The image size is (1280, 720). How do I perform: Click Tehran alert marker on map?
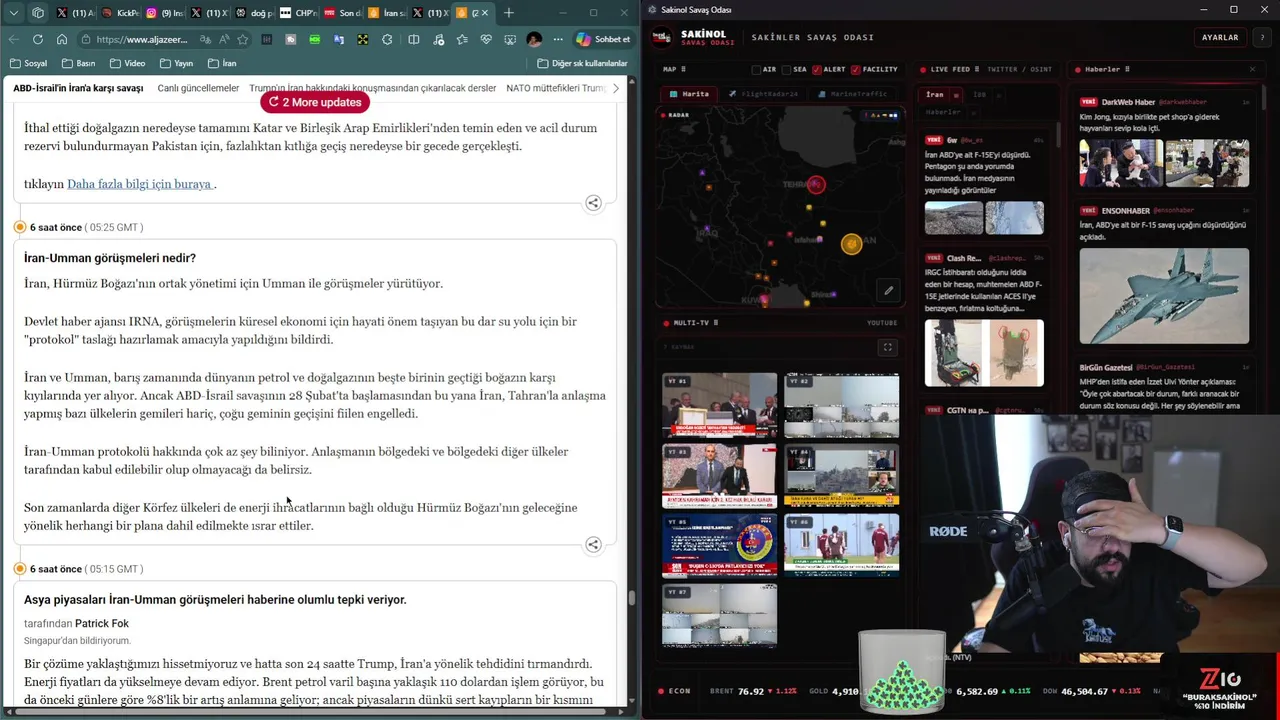click(x=817, y=184)
